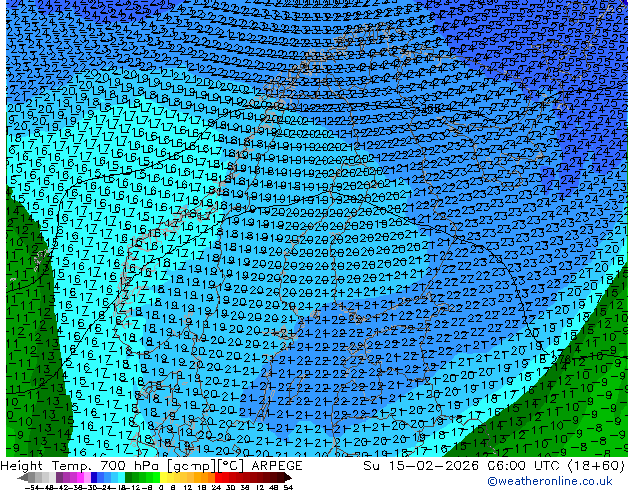This screenshot has width=634, height=490.
Task: Select the dark green legend band
Action: (129, 477)
